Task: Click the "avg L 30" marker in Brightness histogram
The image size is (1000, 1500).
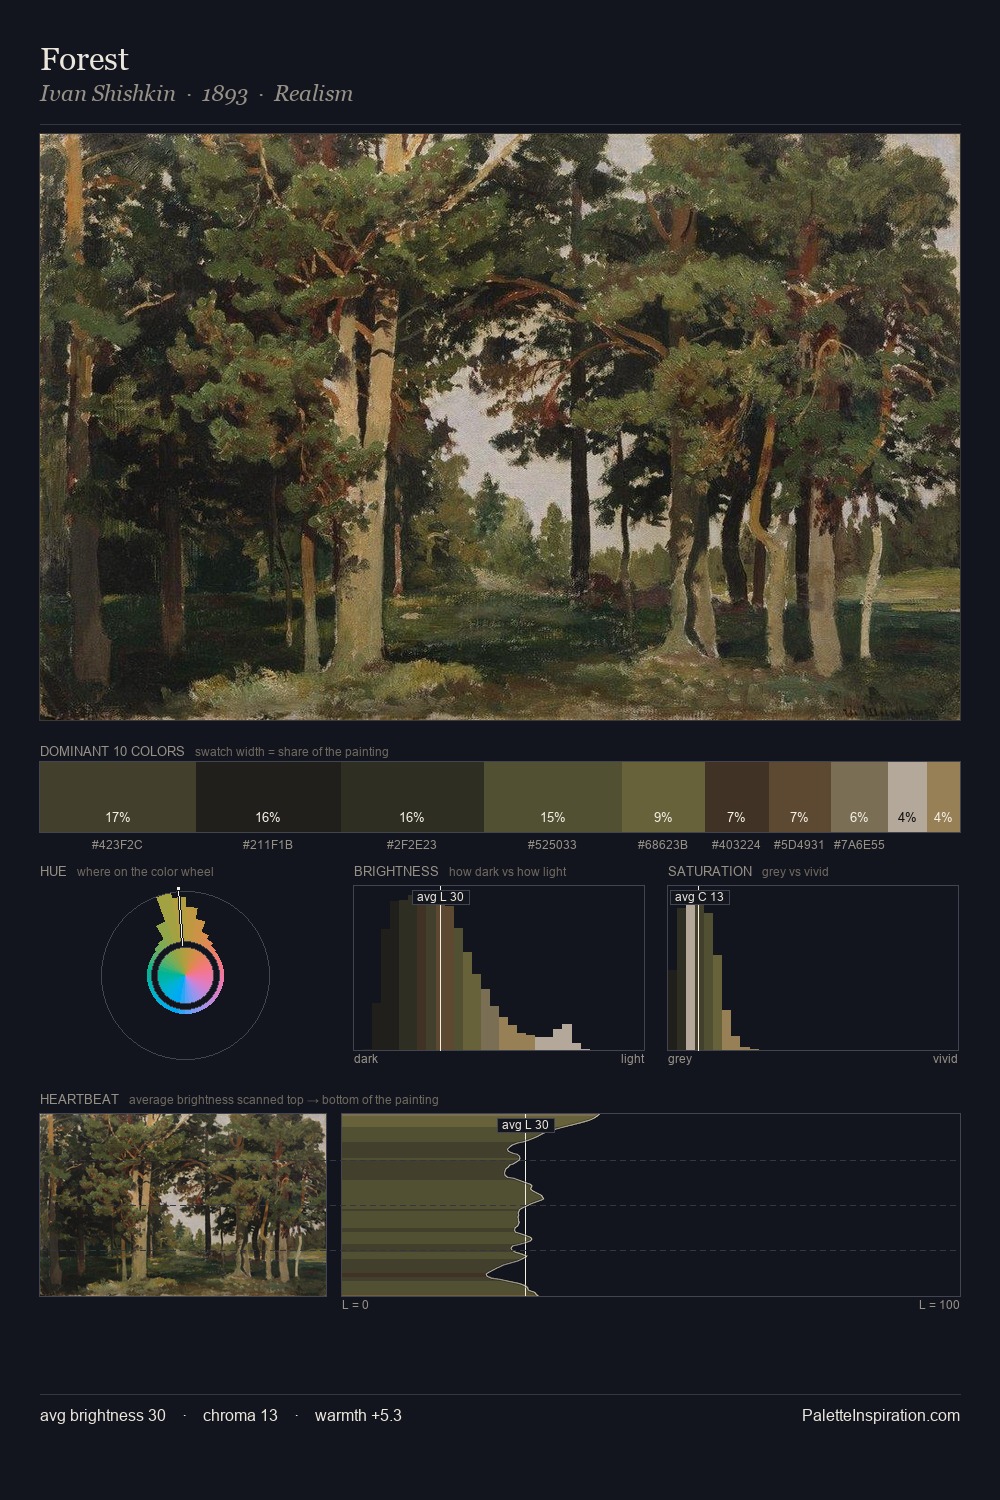Action: pyautogui.click(x=440, y=897)
